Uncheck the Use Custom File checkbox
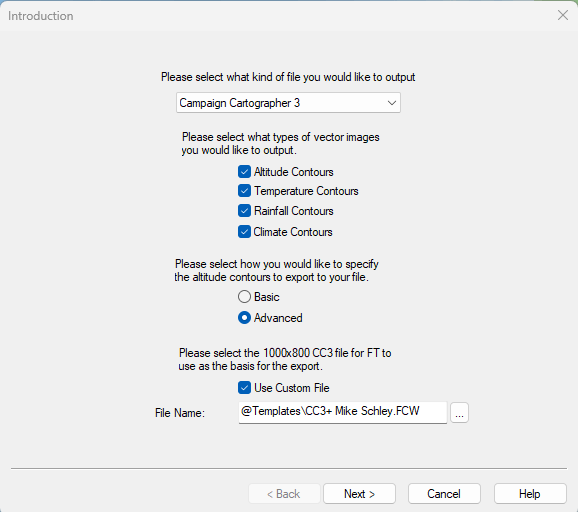This screenshot has height=512, width=578. [x=244, y=388]
